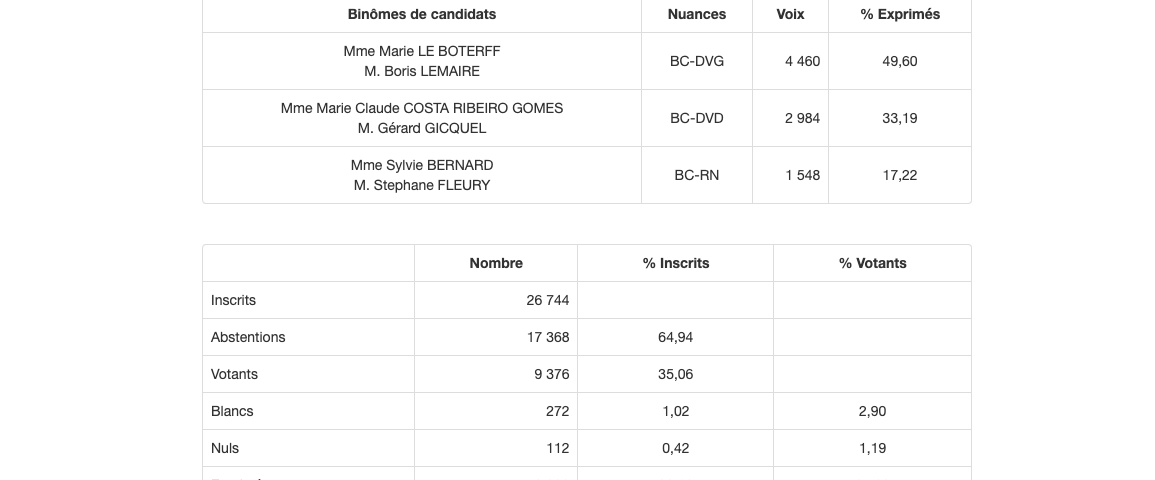This screenshot has width=1155, height=480.
Task: Select the 1 548 votes value
Action: [802, 175]
